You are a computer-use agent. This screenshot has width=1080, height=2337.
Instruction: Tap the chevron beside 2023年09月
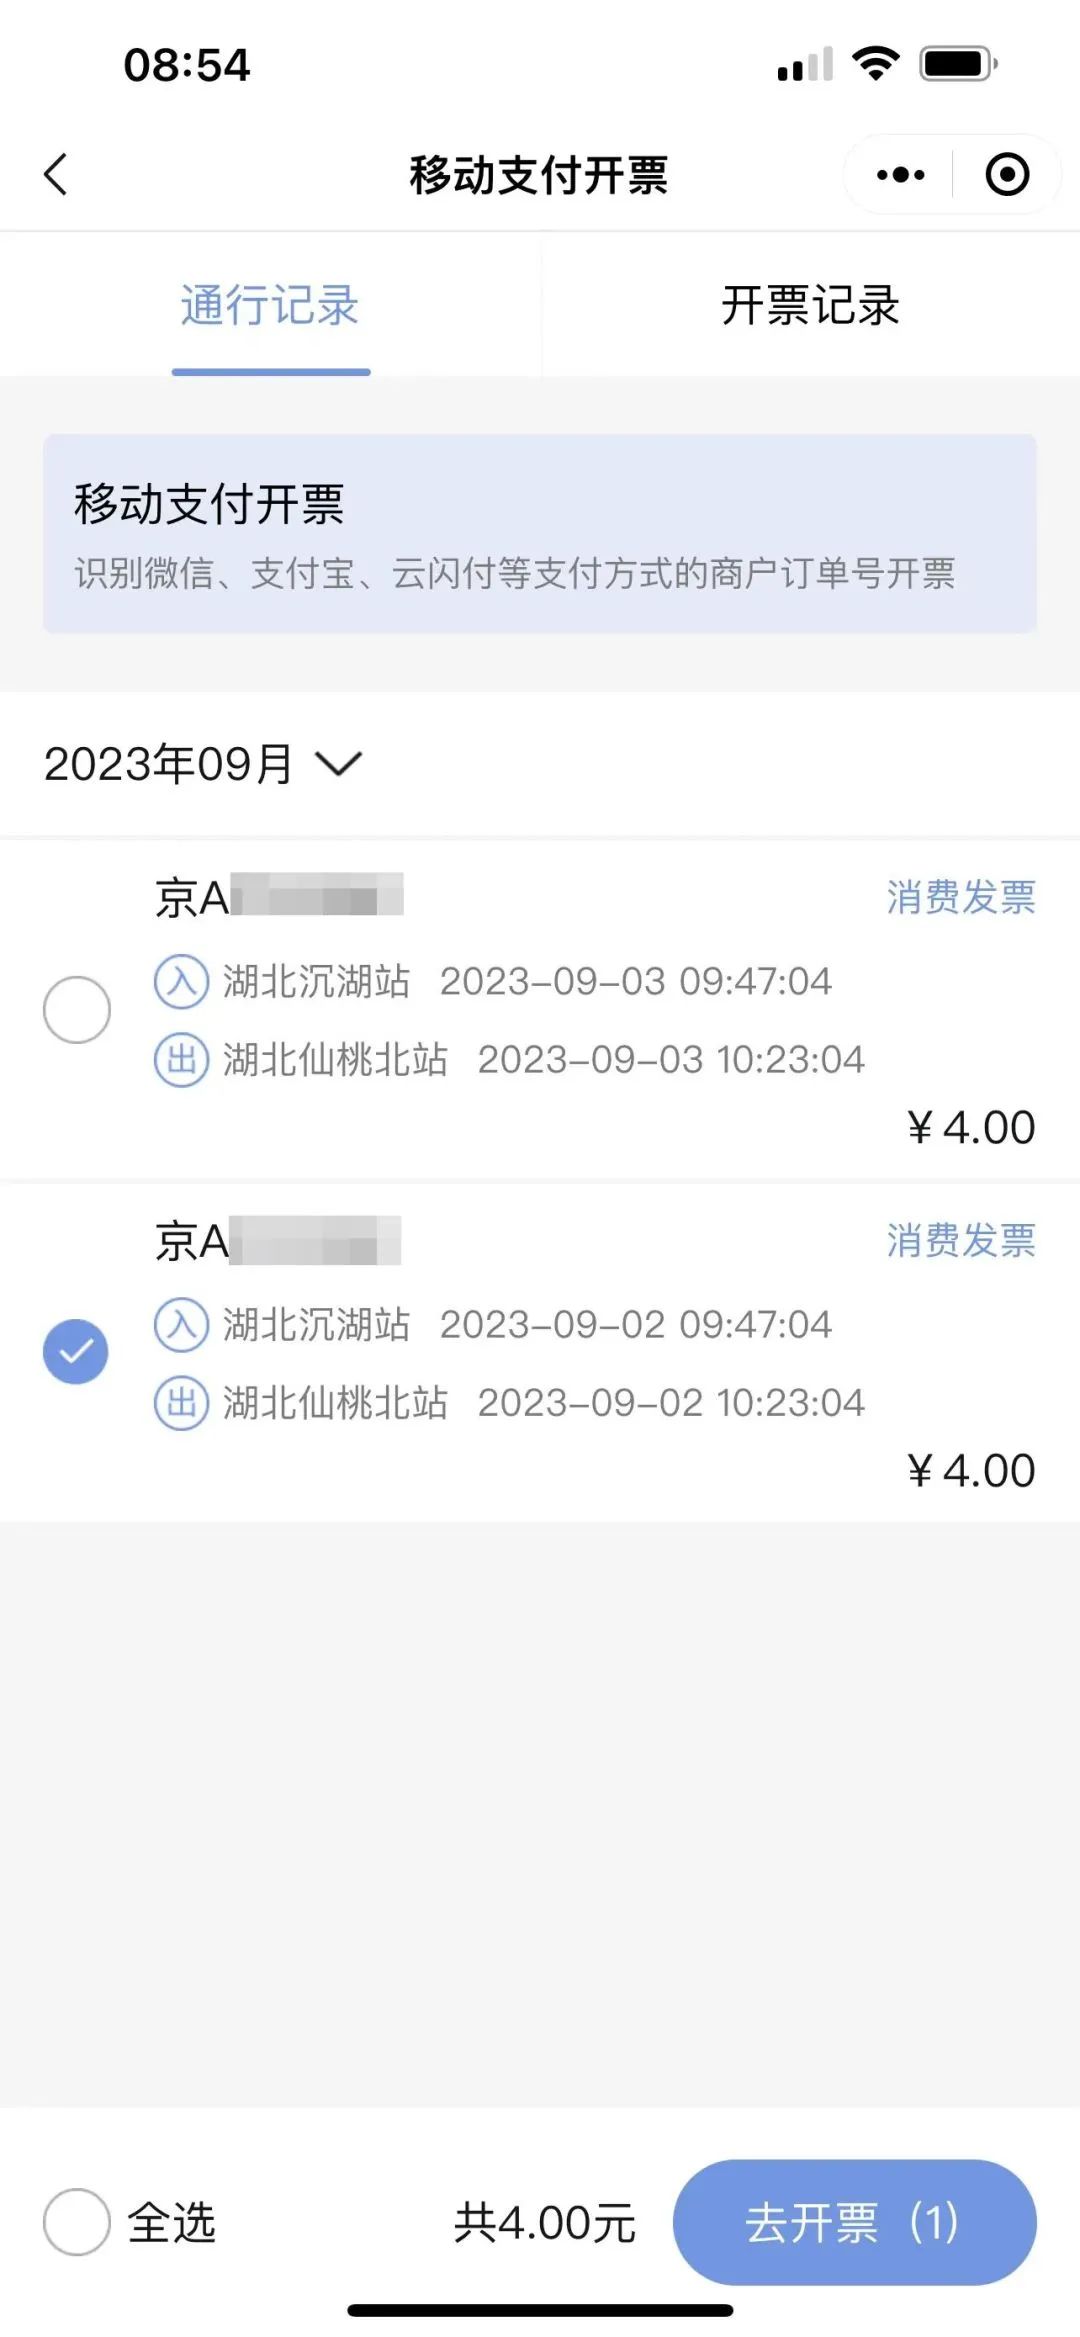pyautogui.click(x=338, y=765)
